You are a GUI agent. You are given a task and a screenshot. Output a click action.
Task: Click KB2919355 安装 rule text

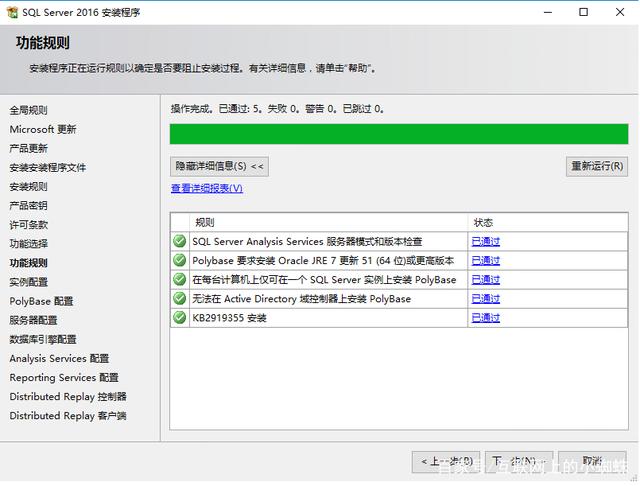coord(229,318)
